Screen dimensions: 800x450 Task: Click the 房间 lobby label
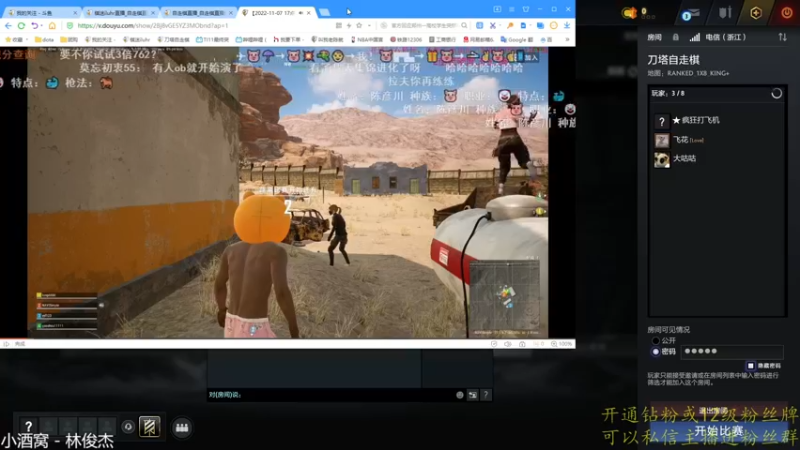[655, 37]
